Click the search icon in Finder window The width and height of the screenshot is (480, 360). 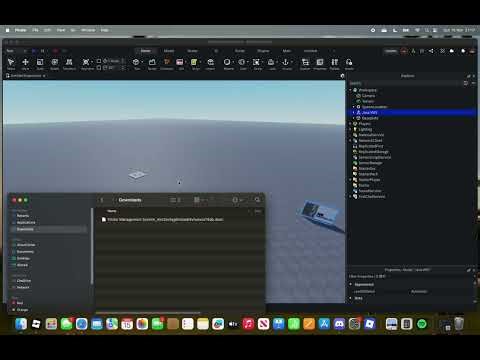(x=257, y=200)
